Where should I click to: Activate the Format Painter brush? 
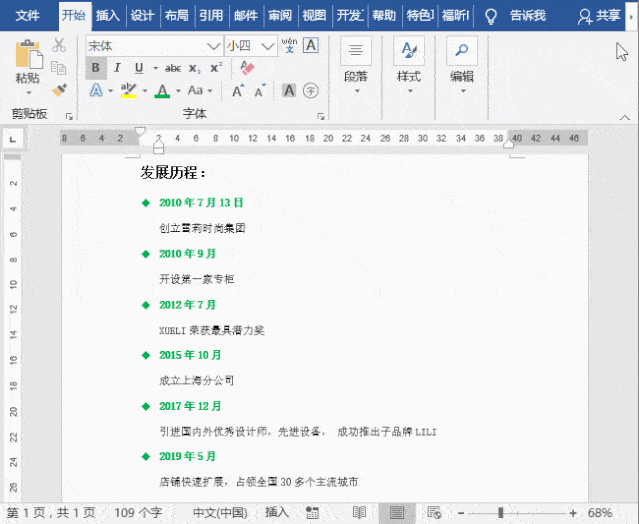59,90
